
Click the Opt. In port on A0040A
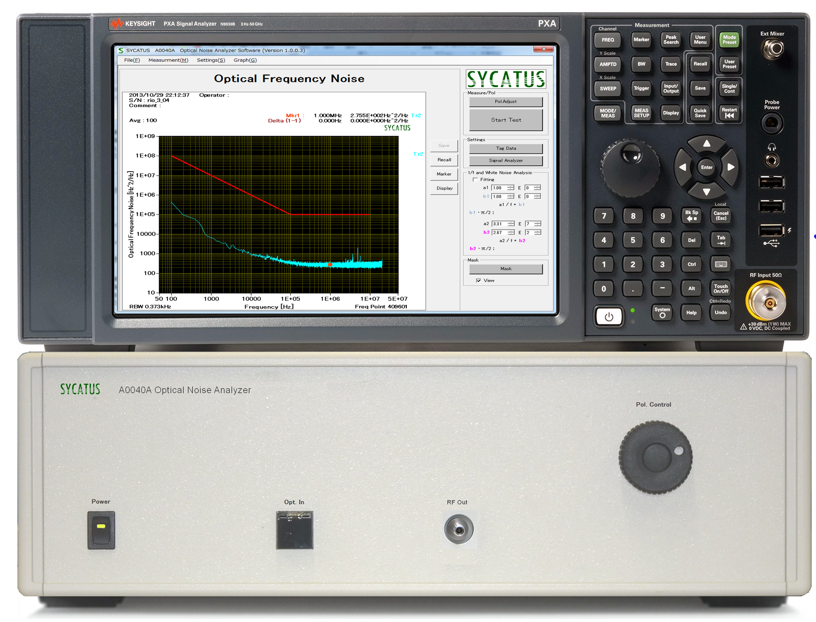[x=295, y=530]
